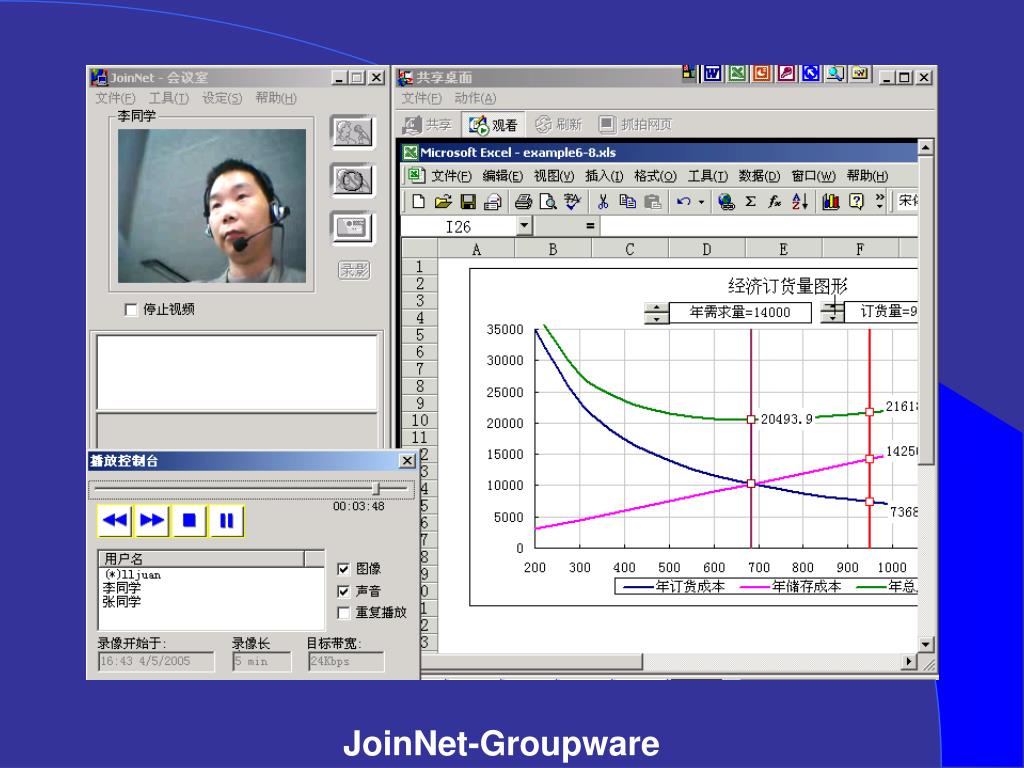Image resolution: width=1024 pixels, height=768 pixels.
Task: Launch Excel from the Office shortcut bar
Action: 737,74
